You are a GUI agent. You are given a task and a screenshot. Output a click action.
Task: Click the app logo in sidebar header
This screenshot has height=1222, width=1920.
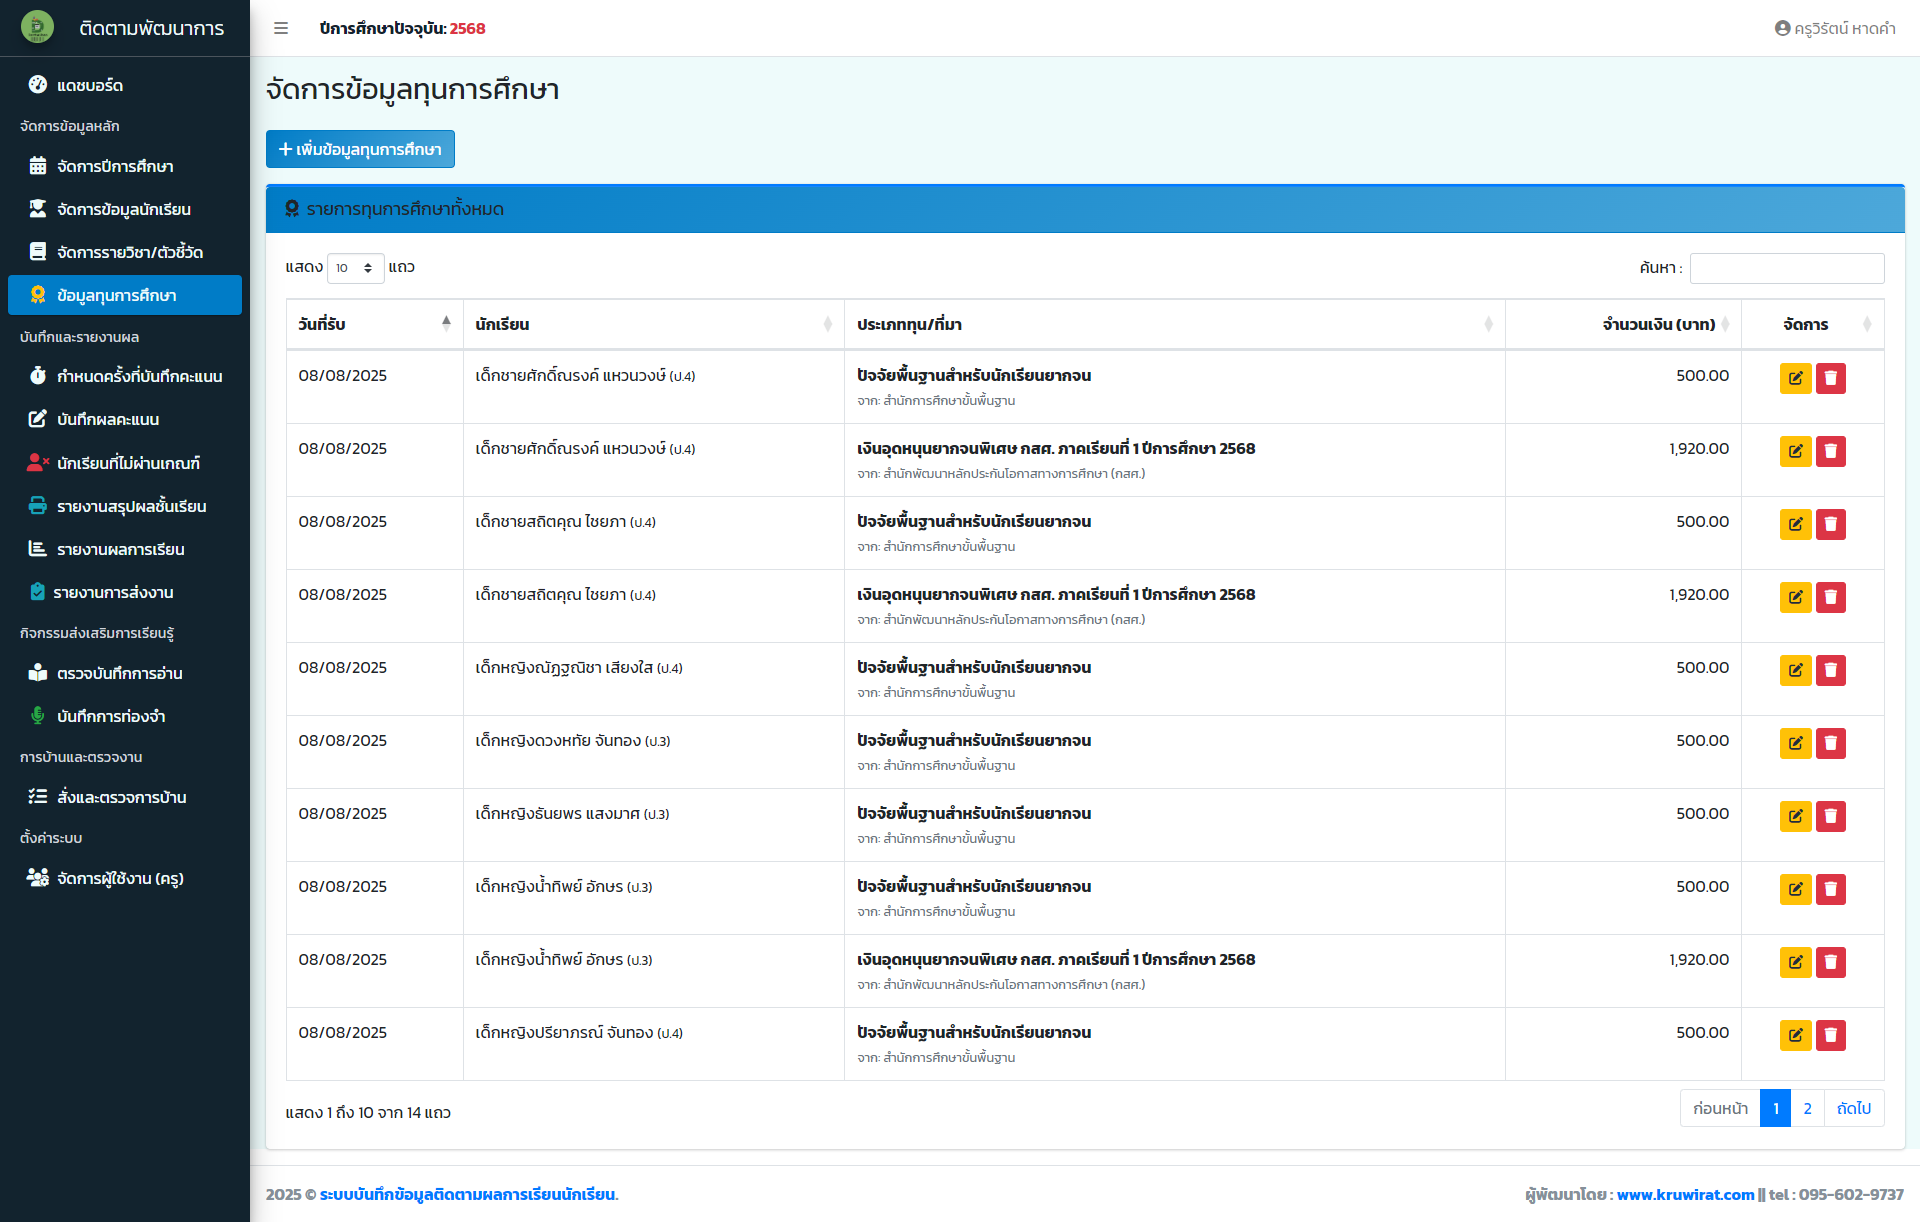(38, 27)
